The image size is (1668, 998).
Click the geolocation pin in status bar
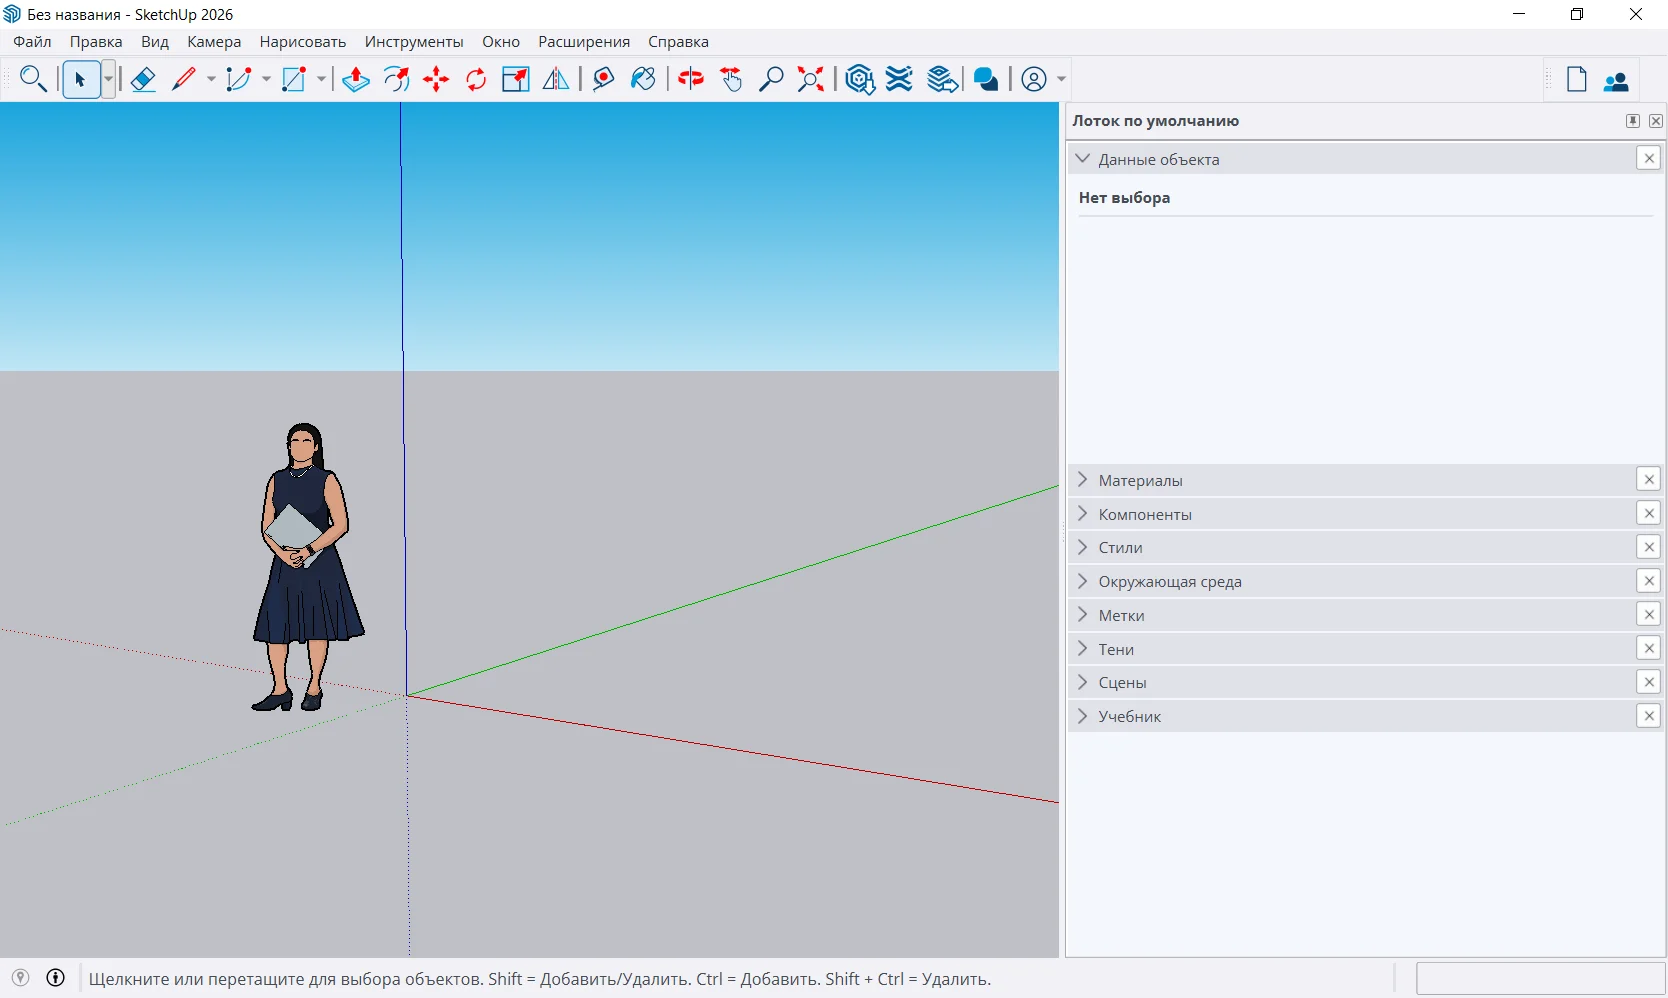coord(20,978)
